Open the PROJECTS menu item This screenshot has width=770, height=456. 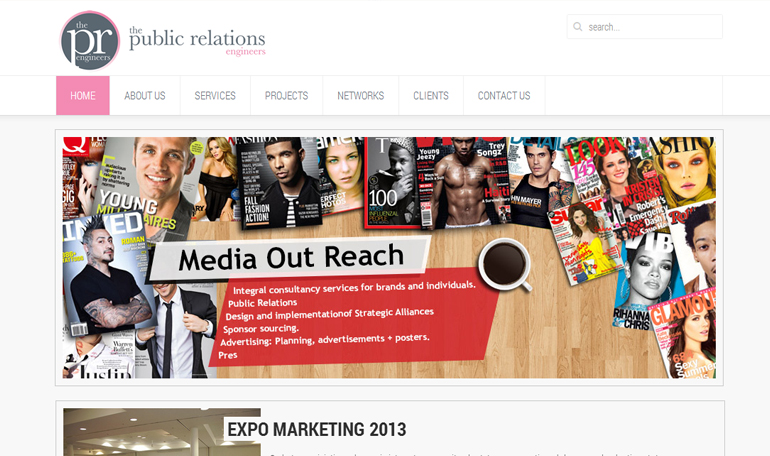pyautogui.click(x=286, y=95)
